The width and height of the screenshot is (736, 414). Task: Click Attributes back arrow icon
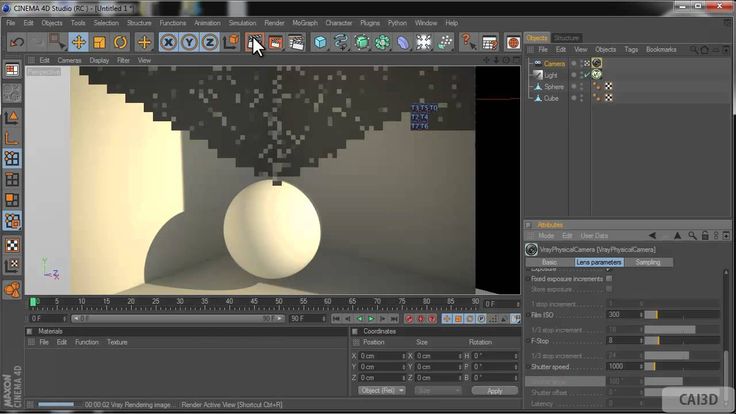pyautogui.click(x=652, y=236)
